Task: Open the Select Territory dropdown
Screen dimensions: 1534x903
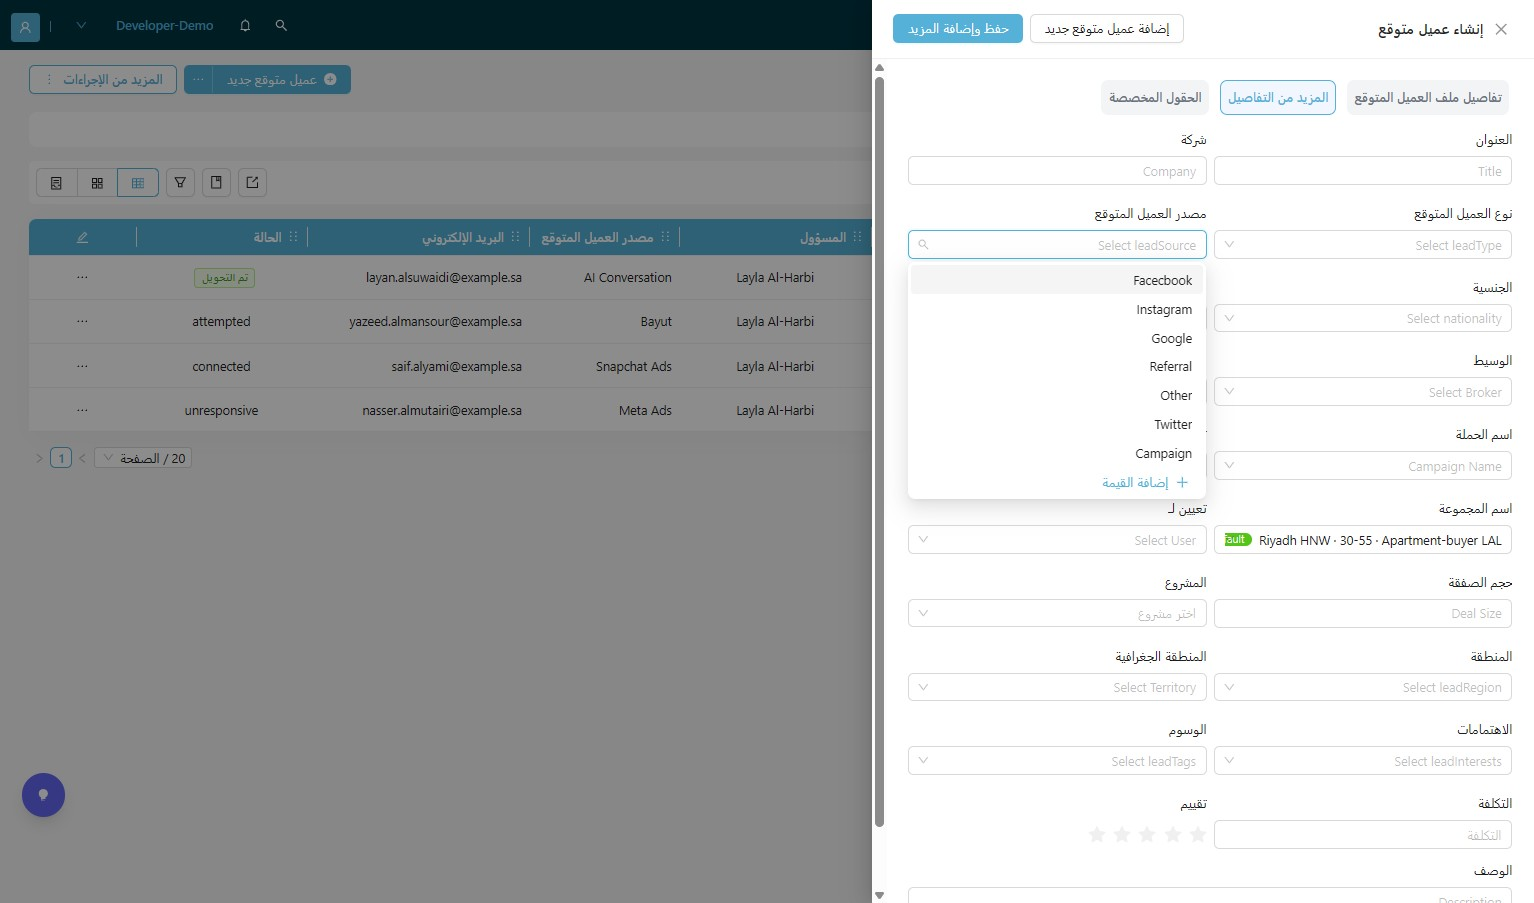Action: tap(1057, 687)
